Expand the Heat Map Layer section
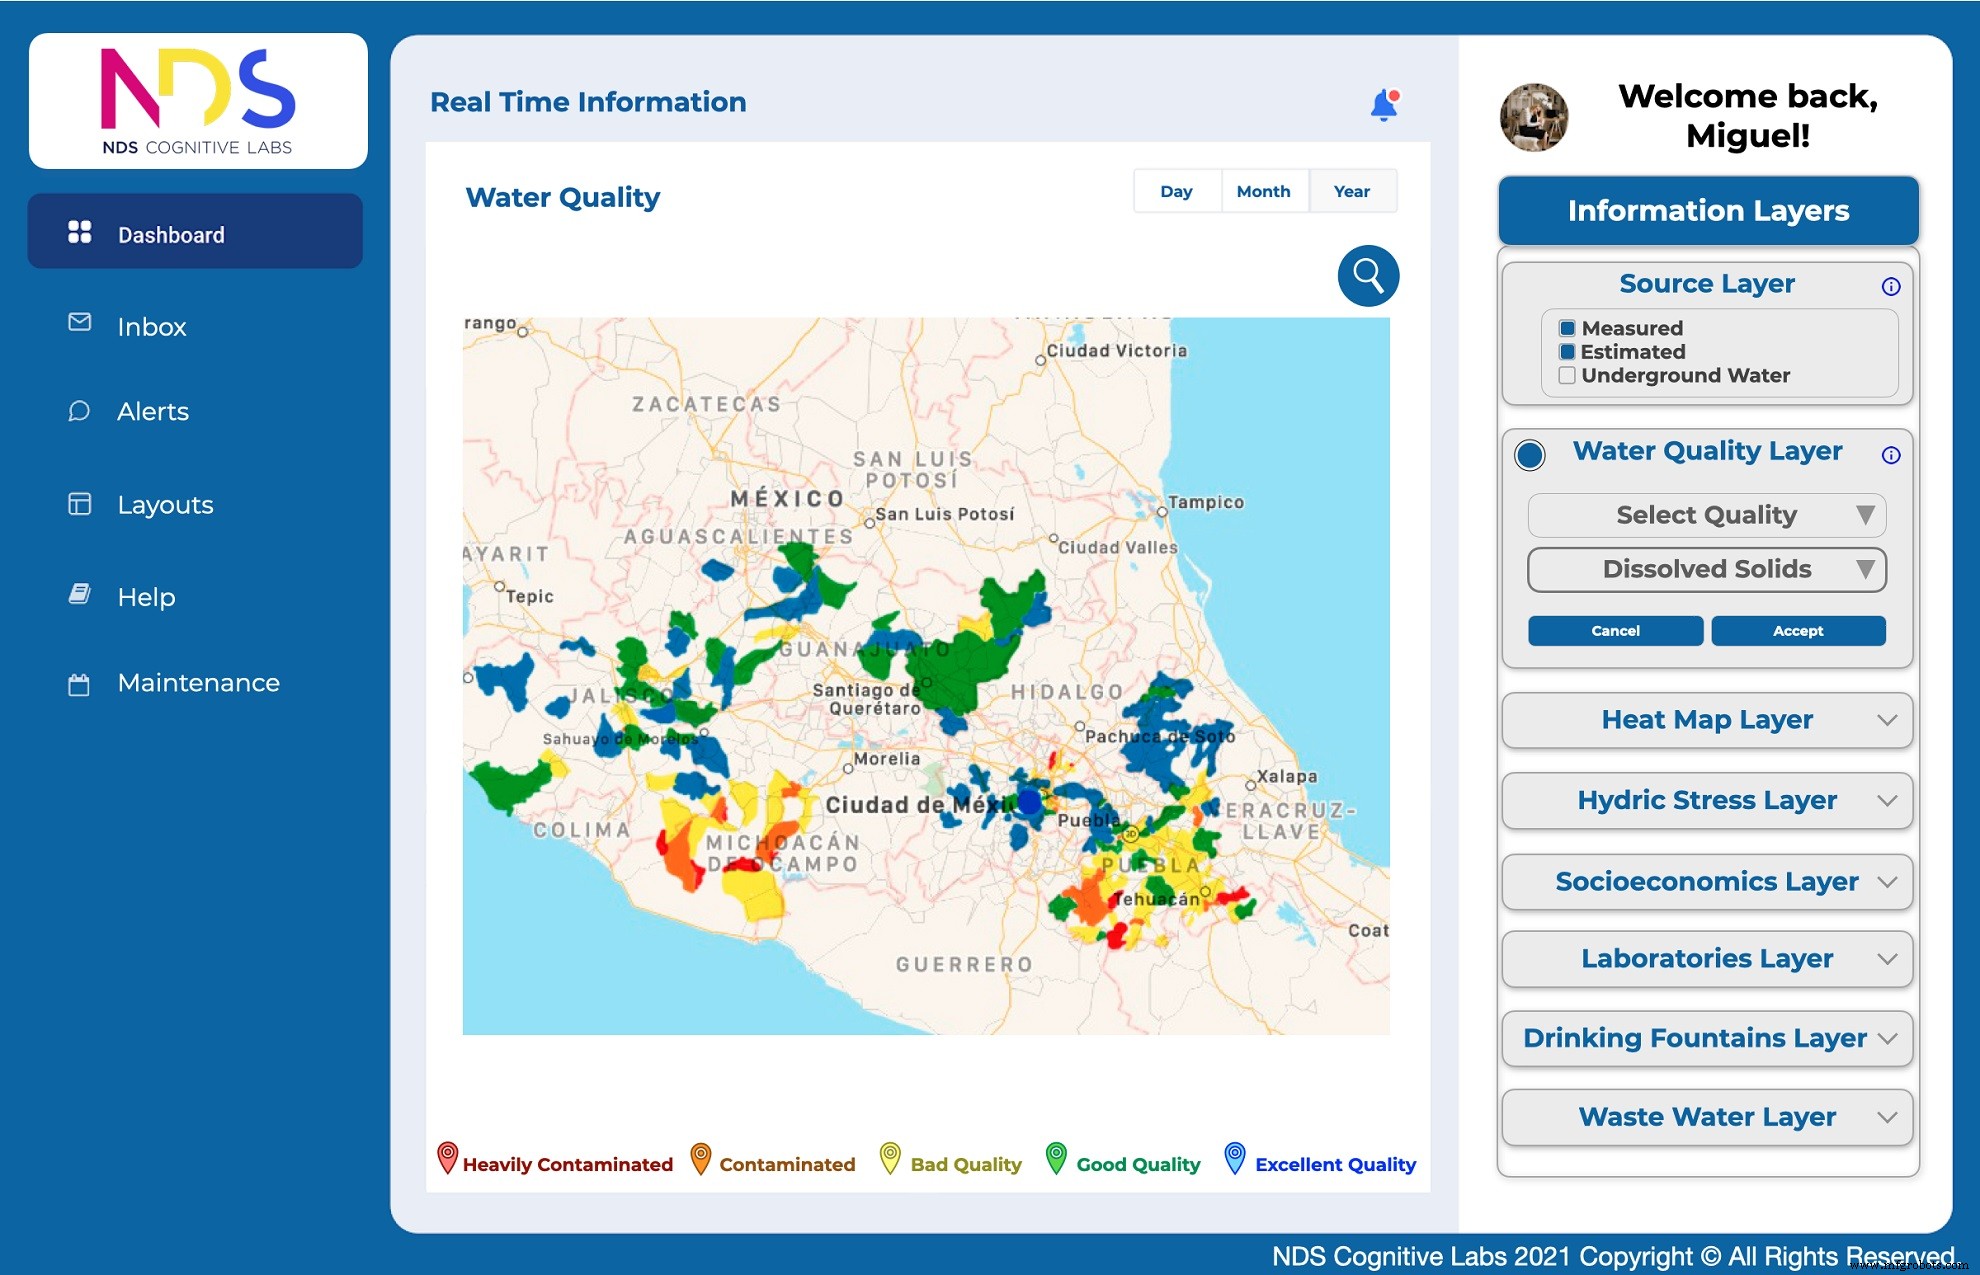This screenshot has width=1980, height=1275. pyautogui.click(x=1706, y=719)
